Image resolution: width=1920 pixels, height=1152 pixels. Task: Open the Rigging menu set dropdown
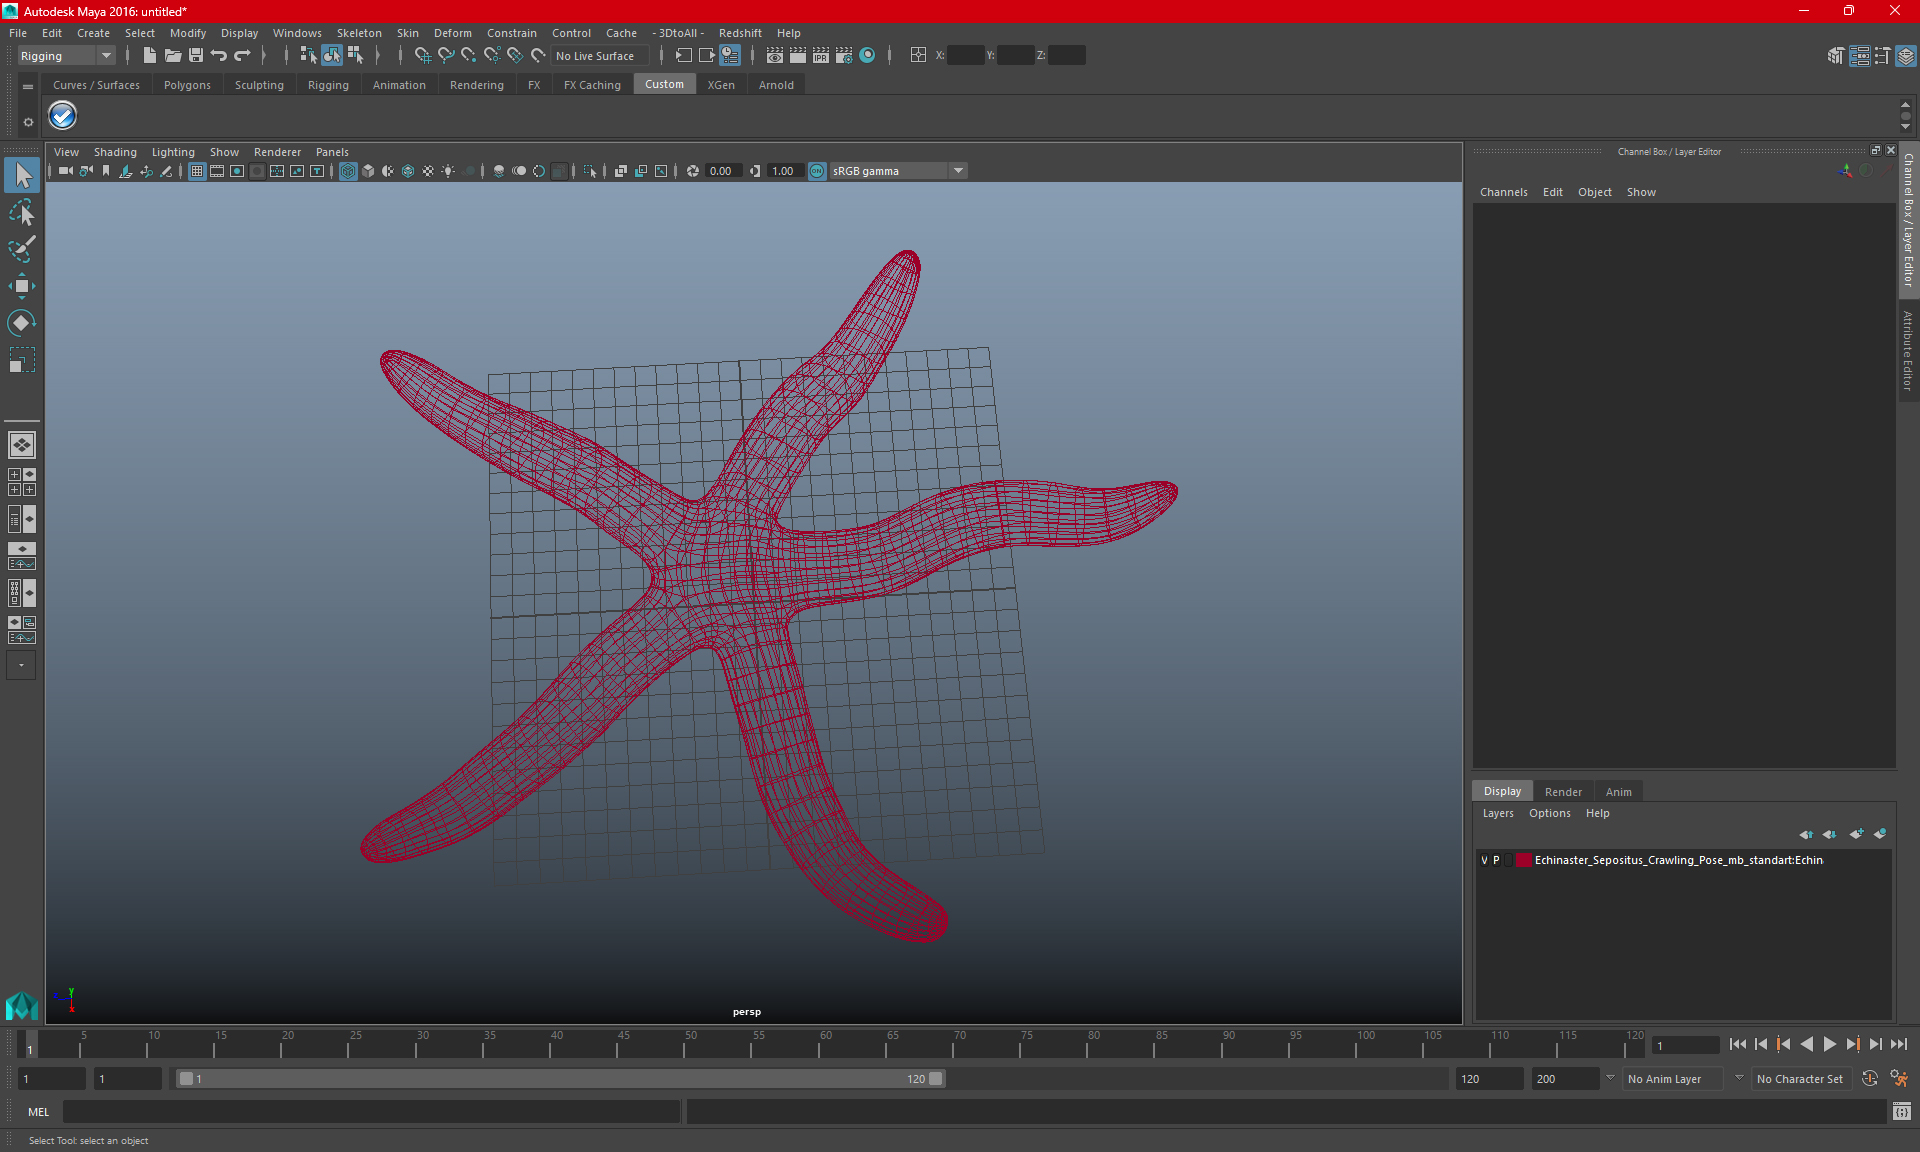click(66, 56)
